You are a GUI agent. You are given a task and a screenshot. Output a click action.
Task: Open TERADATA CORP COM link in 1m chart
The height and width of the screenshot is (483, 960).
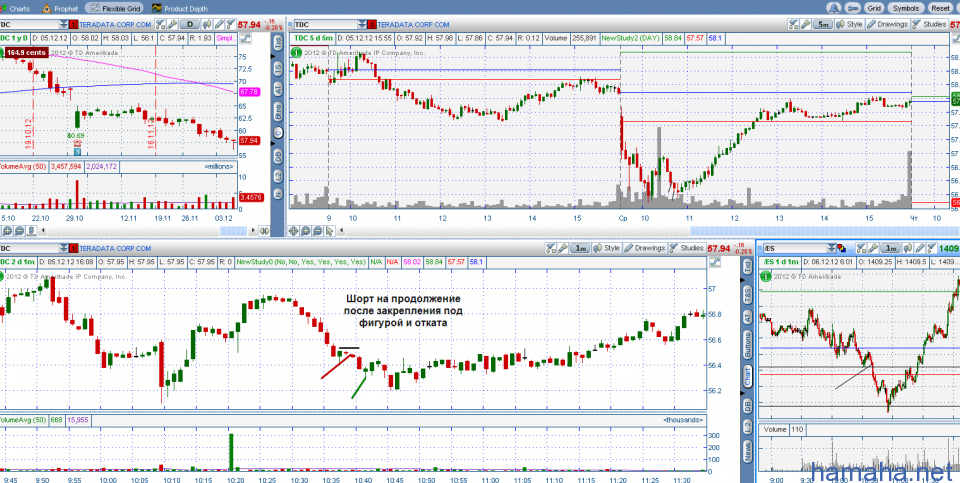115,249
